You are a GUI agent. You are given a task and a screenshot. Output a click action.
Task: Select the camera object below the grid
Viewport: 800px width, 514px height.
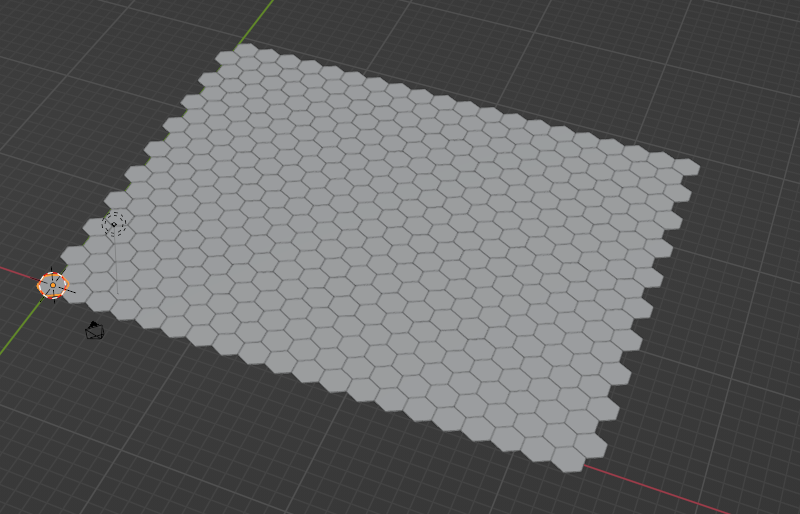pyautogui.click(x=94, y=331)
